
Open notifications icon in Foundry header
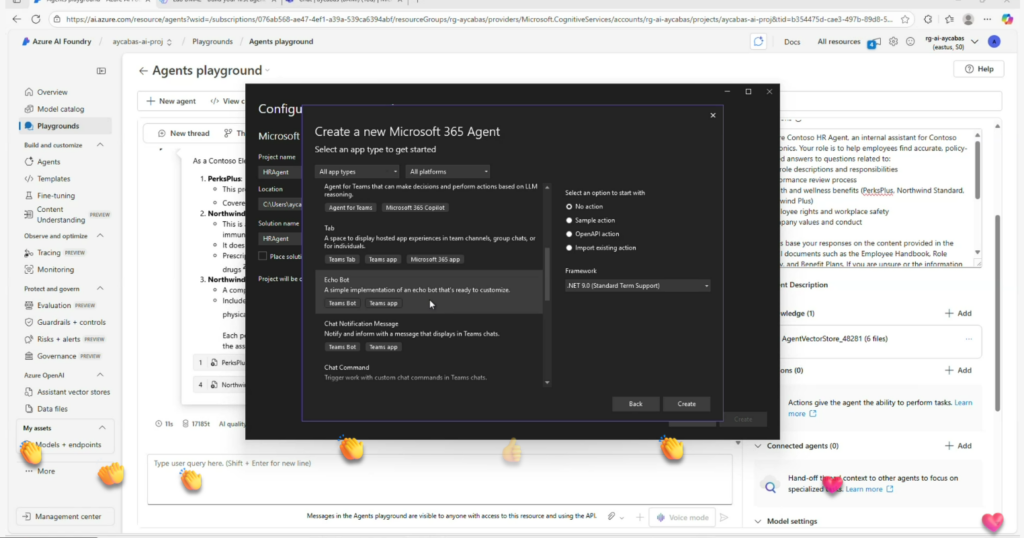(x=873, y=42)
